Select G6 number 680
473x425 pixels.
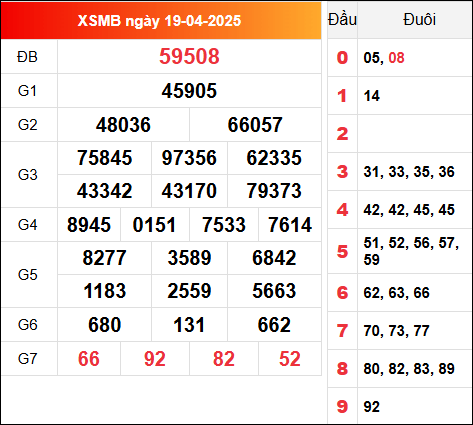(x=105, y=325)
